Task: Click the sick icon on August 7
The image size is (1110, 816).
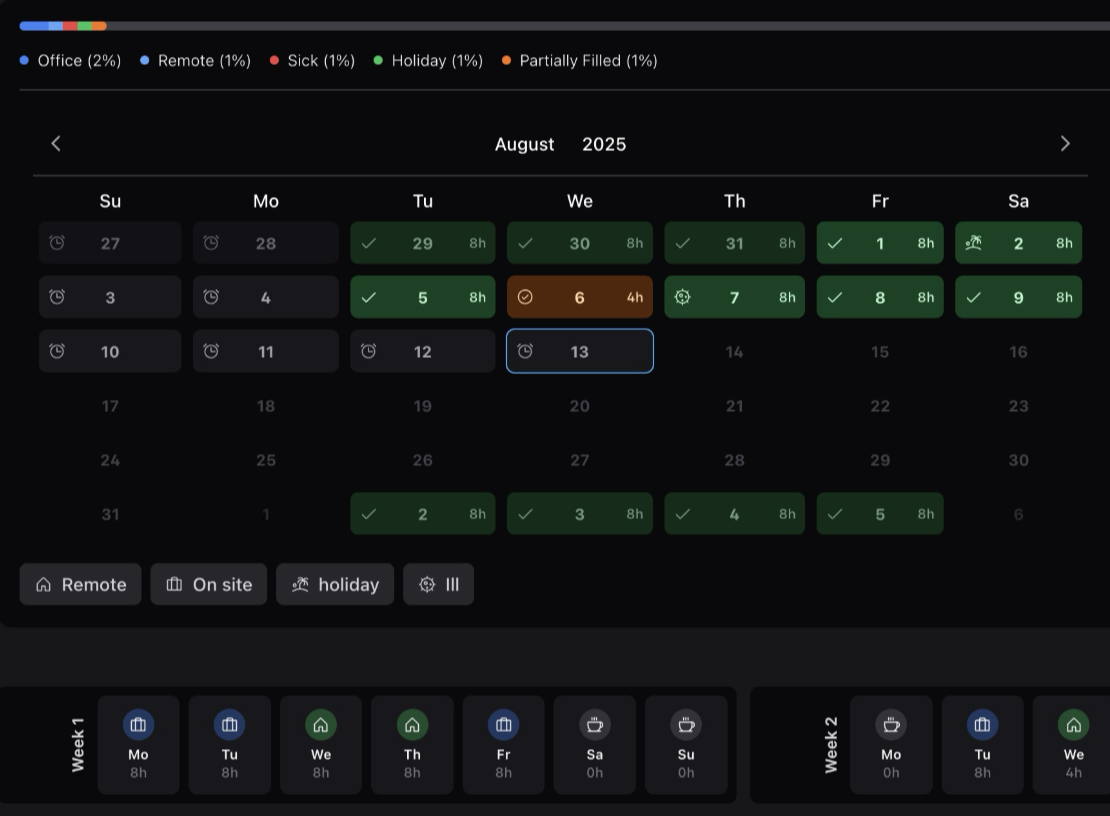Action: point(683,297)
